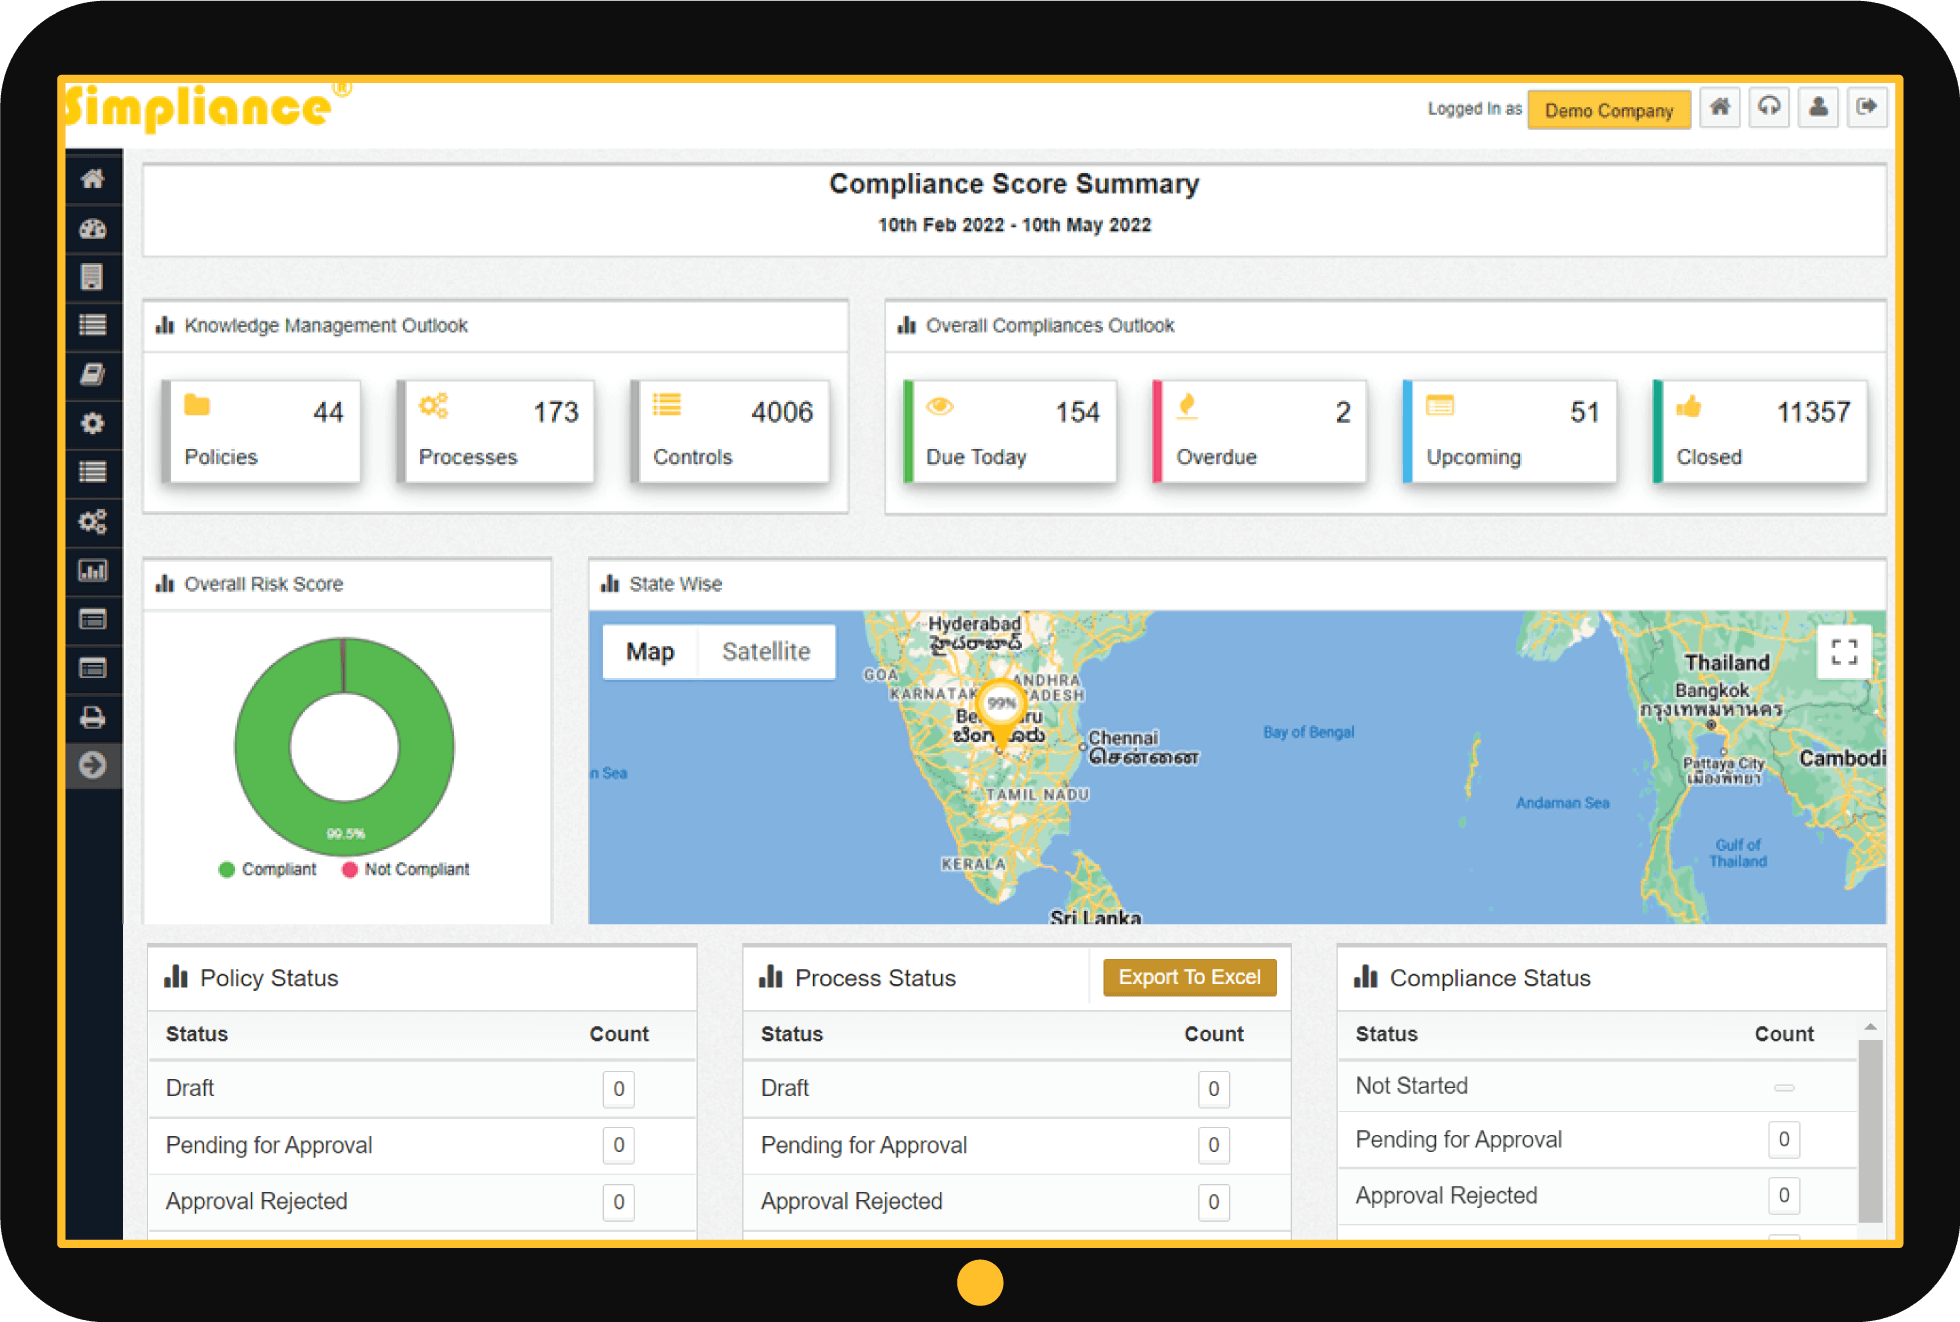Switch the map to Satellite view
This screenshot has width=1960, height=1322.
pyautogui.click(x=766, y=652)
